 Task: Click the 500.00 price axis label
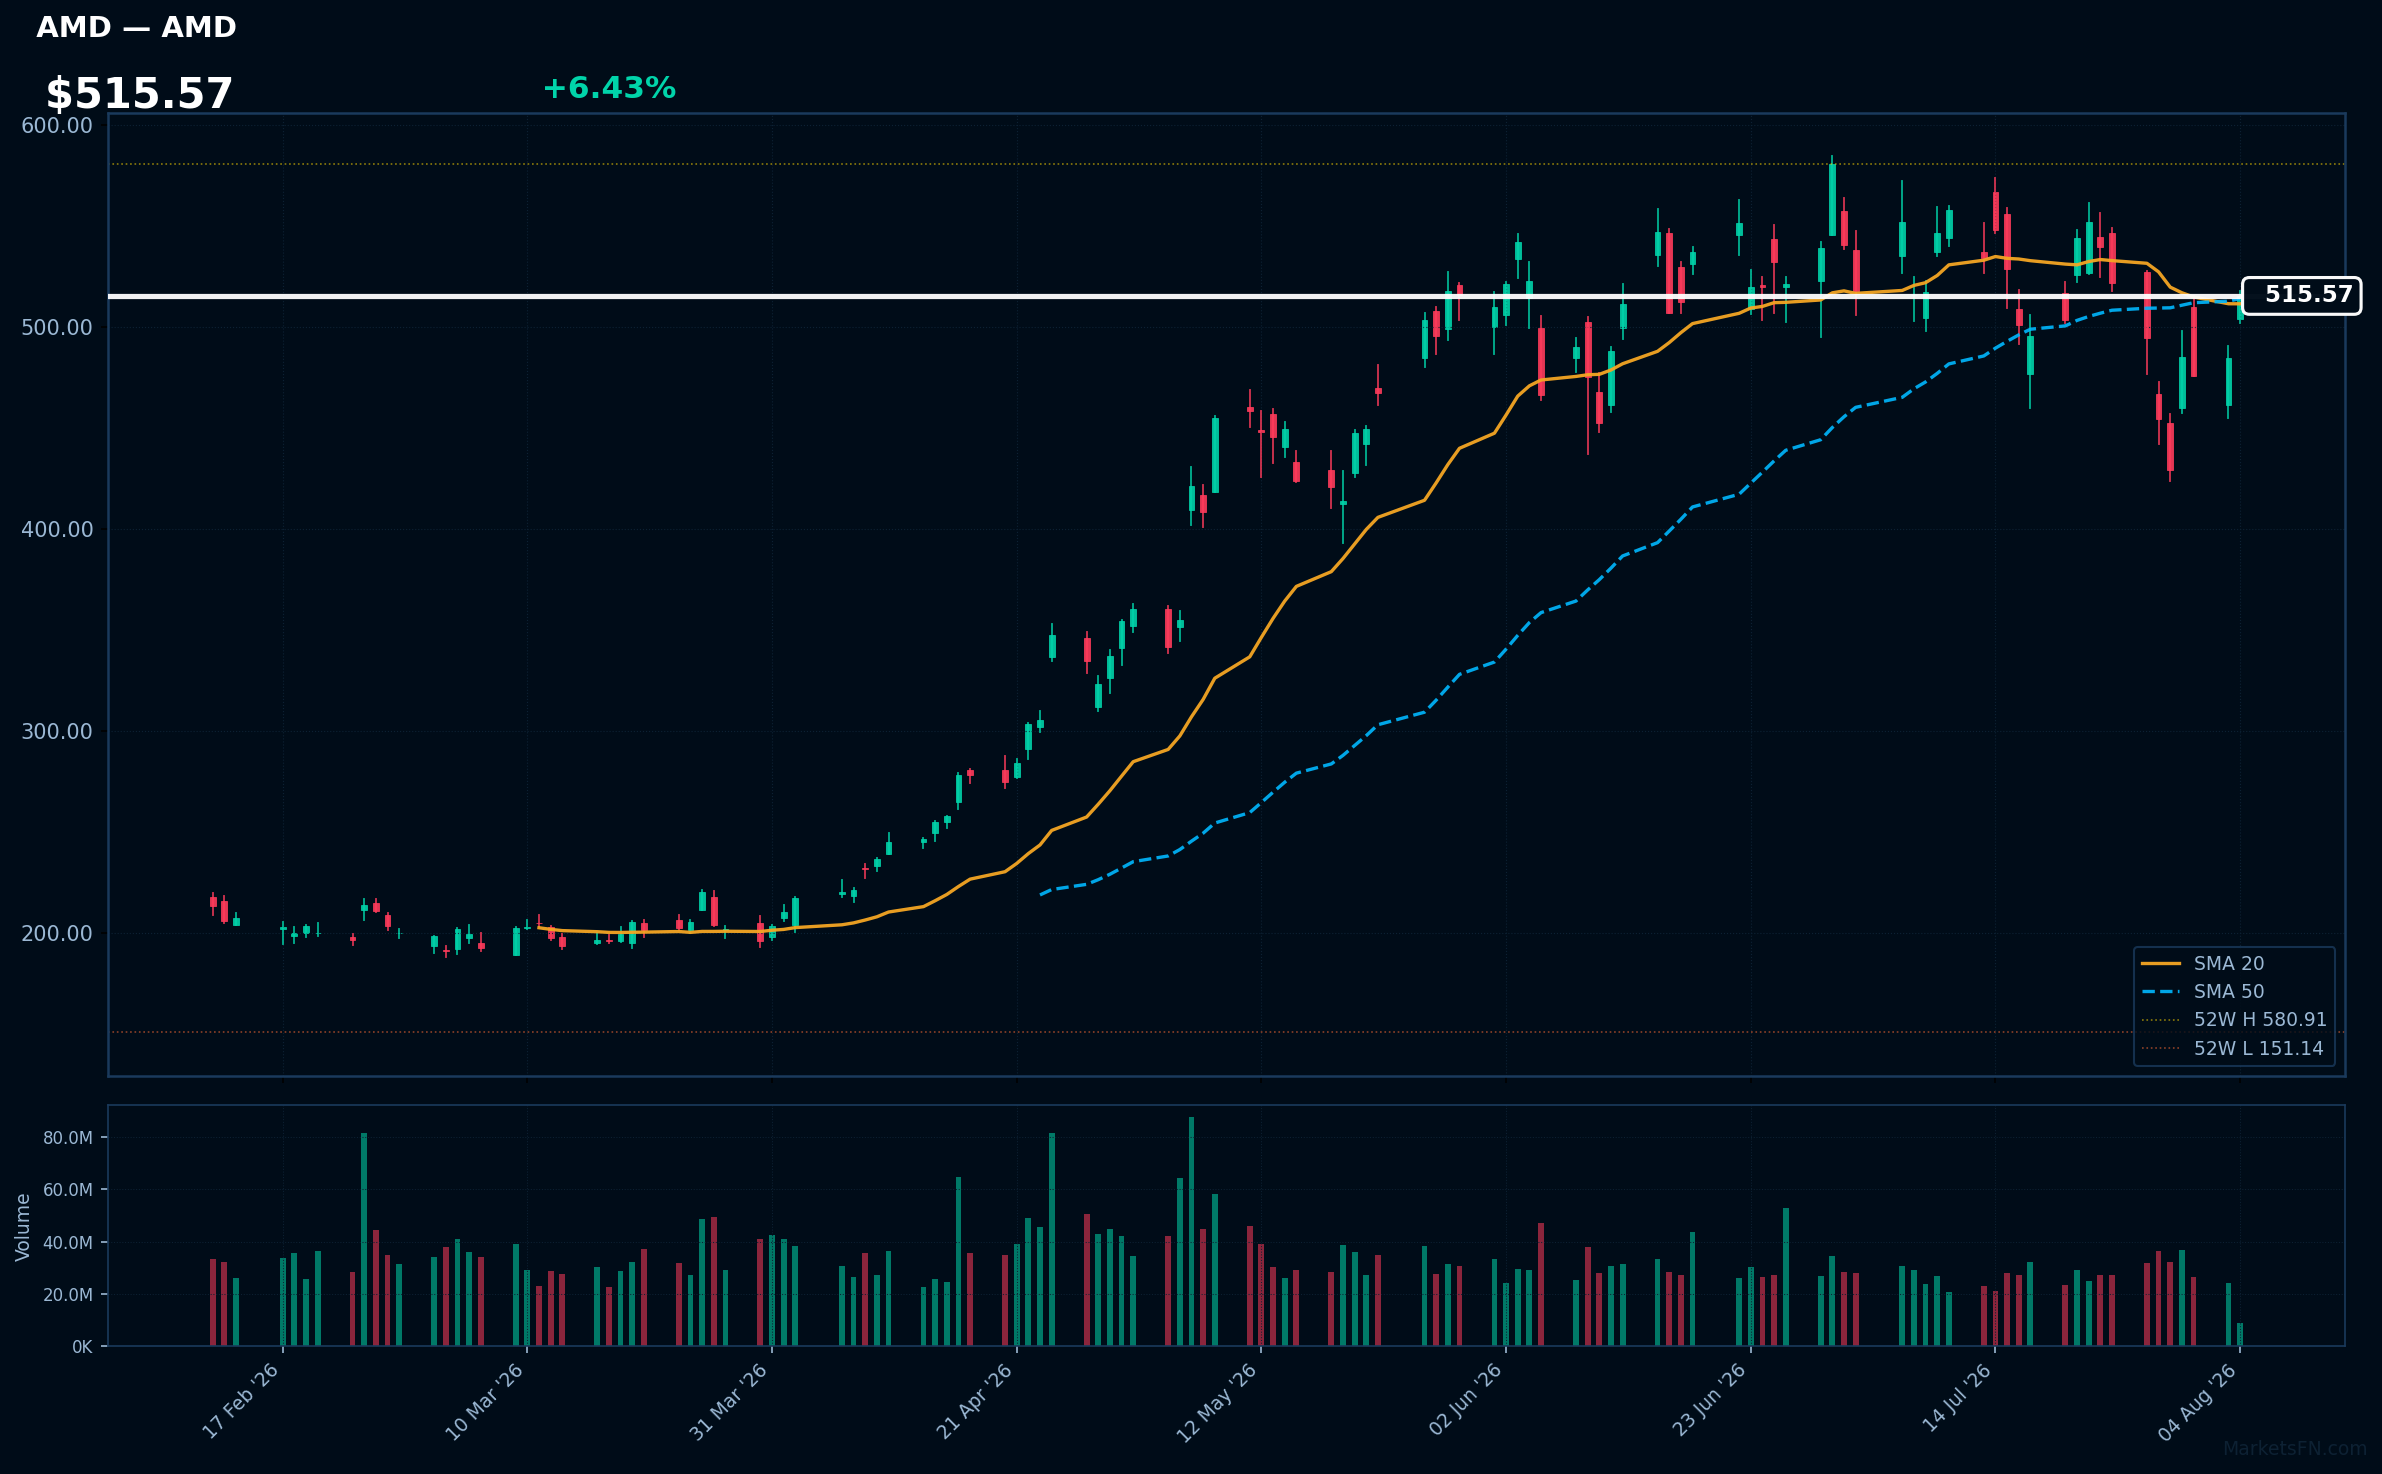(57, 328)
